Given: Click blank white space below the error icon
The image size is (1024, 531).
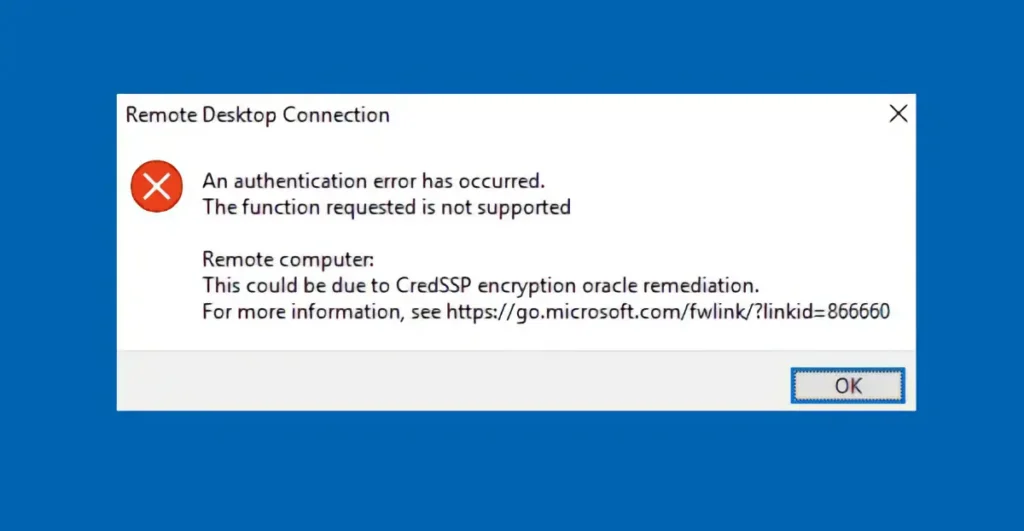Looking at the screenshot, I should pyautogui.click(x=157, y=290).
